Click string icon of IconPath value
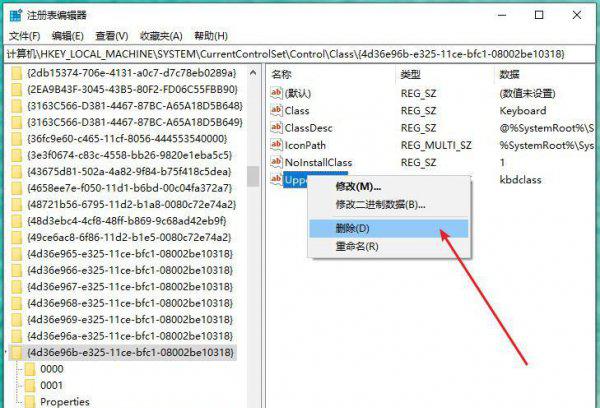This screenshot has height=408, width=600. pyautogui.click(x=276, y=145)
